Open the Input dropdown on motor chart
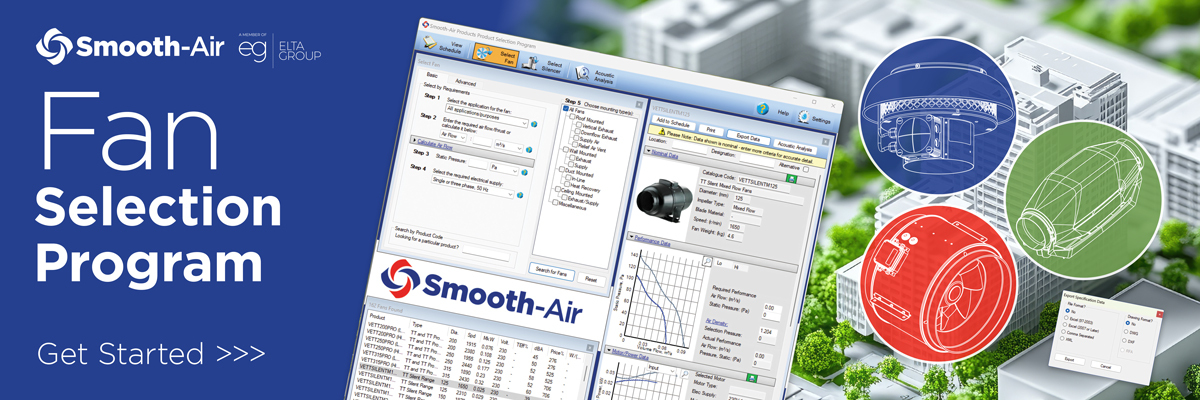The image size is (1200, 400). pyautogui.click(x=660, y=368)
